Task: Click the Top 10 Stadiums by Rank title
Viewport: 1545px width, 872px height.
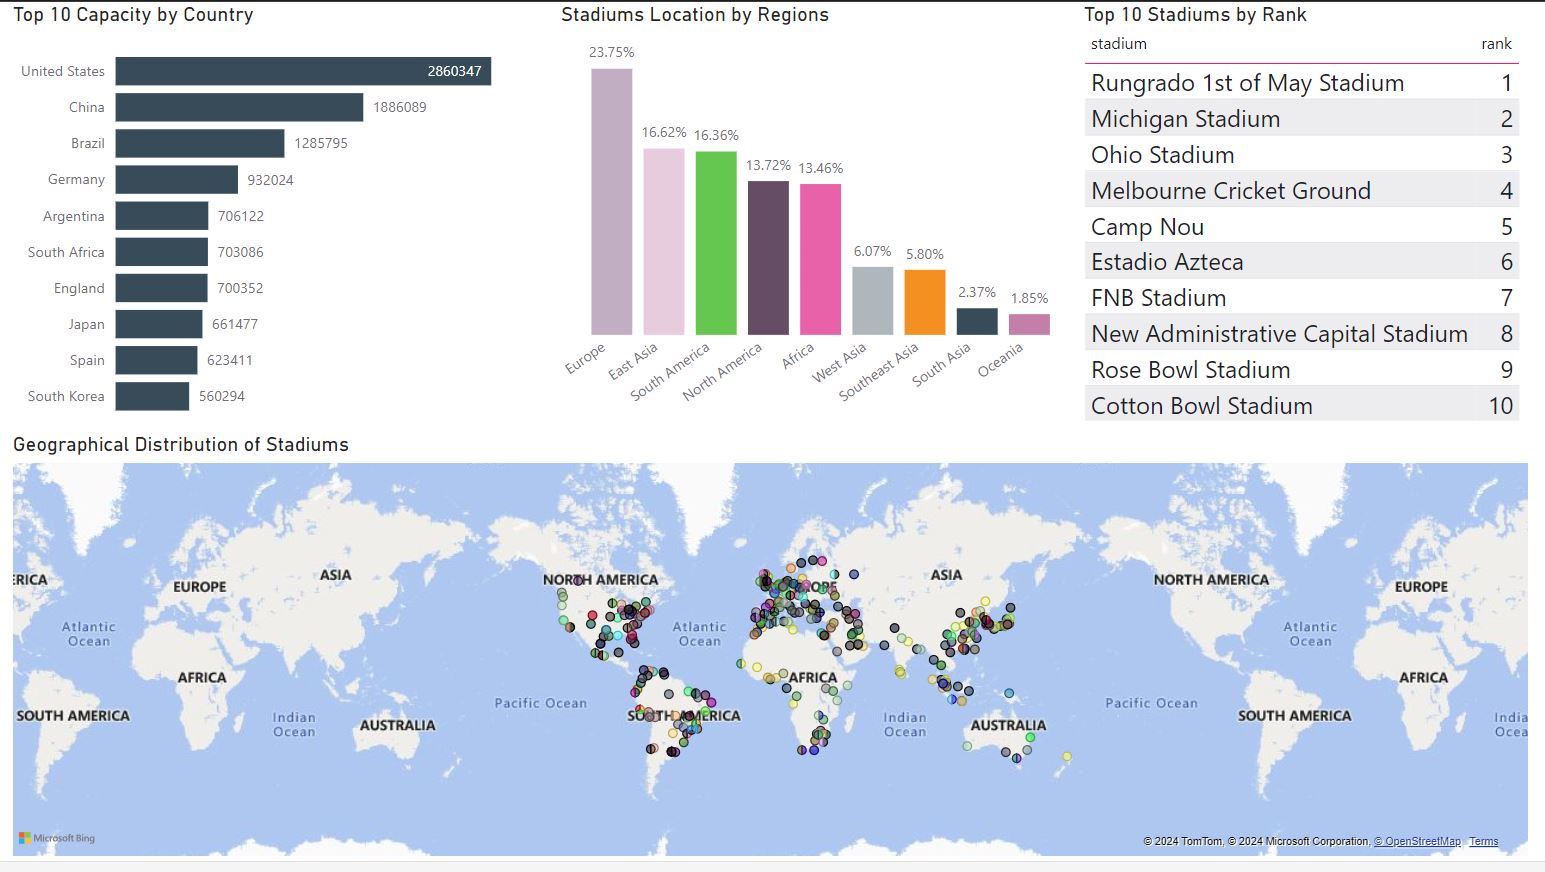Action: [1196, 15]
